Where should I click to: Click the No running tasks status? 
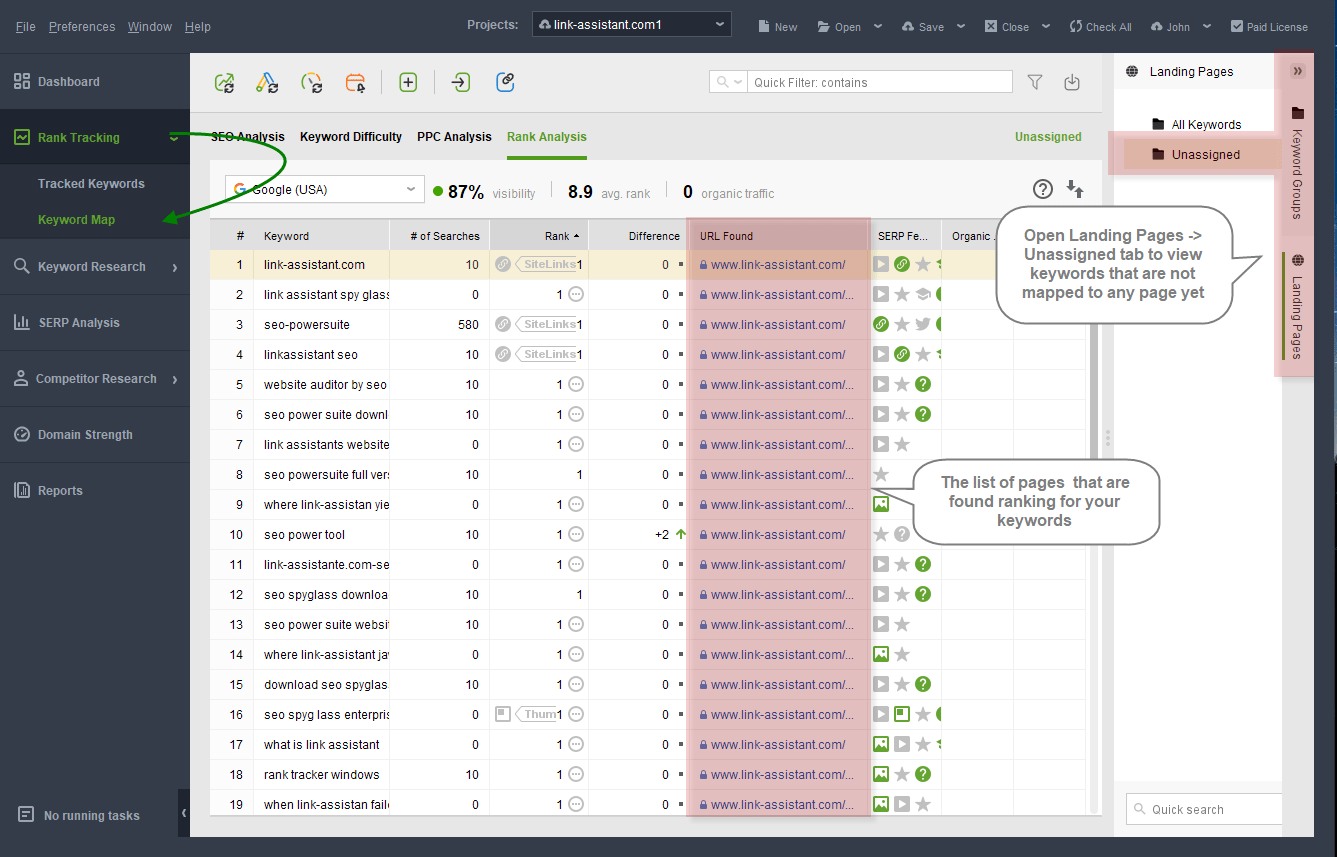click(80, 816)
